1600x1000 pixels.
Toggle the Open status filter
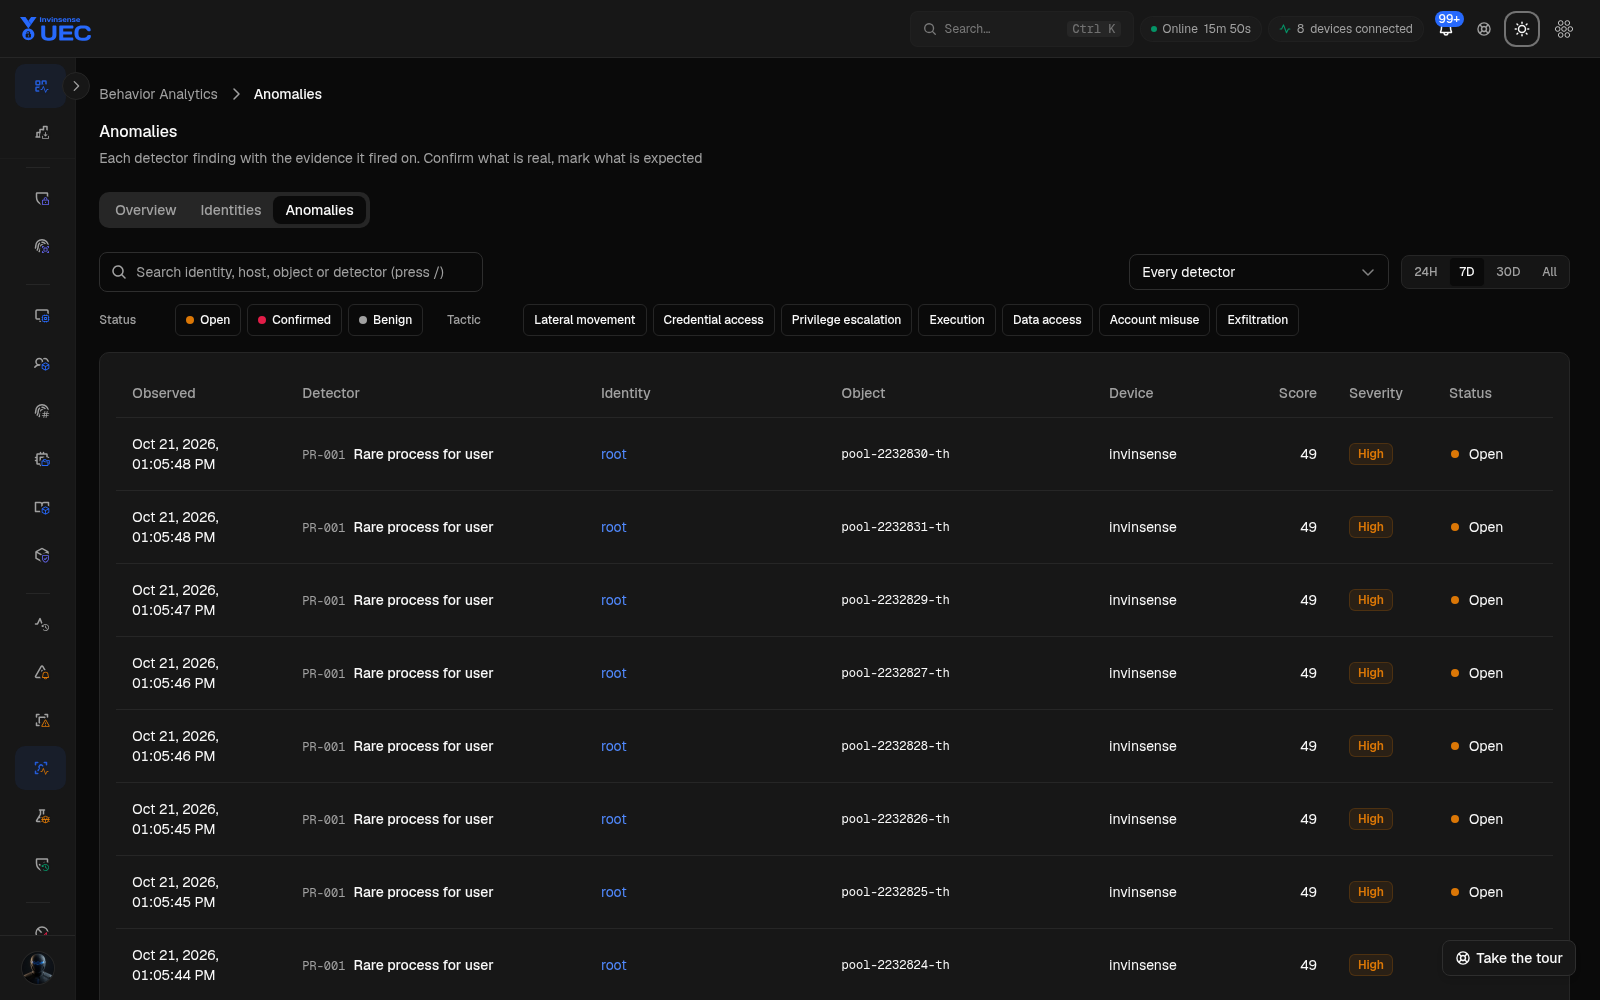(208, 320)
